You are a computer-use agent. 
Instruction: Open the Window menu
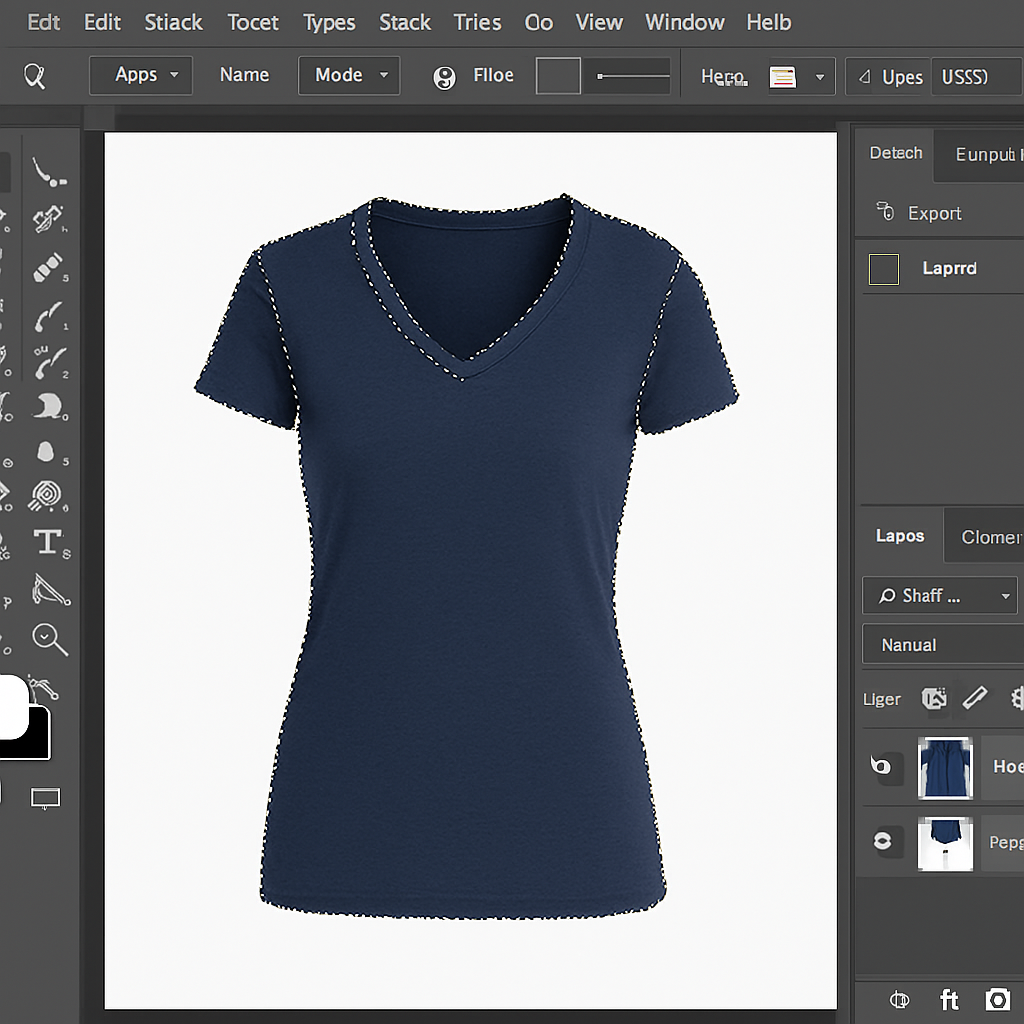[684, 23]
